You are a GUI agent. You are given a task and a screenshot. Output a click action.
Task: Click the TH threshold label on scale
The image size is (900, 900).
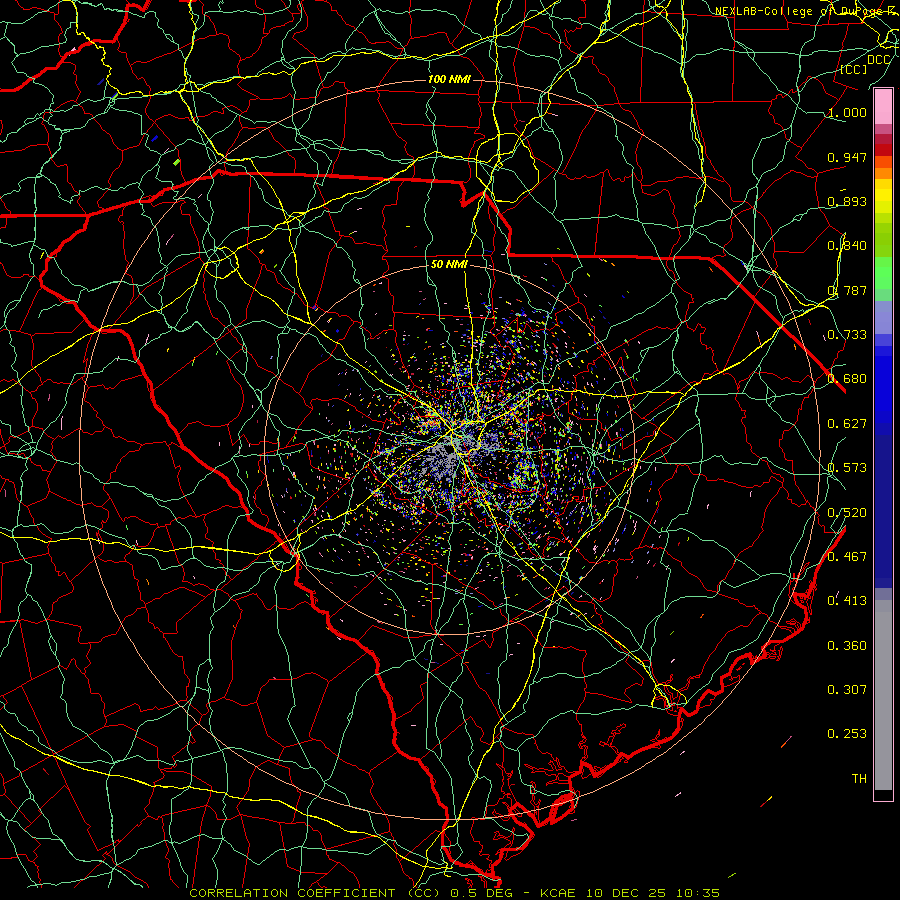859,778
